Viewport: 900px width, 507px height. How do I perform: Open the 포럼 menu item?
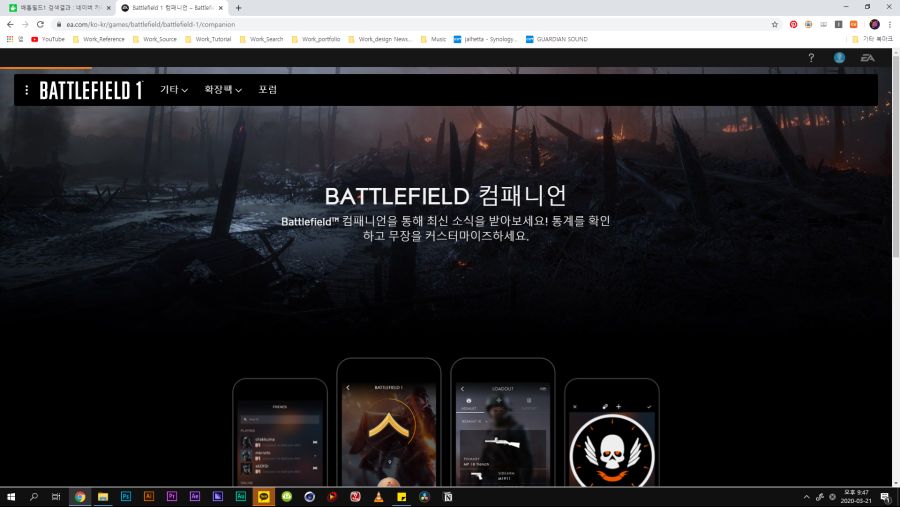click(x=267, y=90)
